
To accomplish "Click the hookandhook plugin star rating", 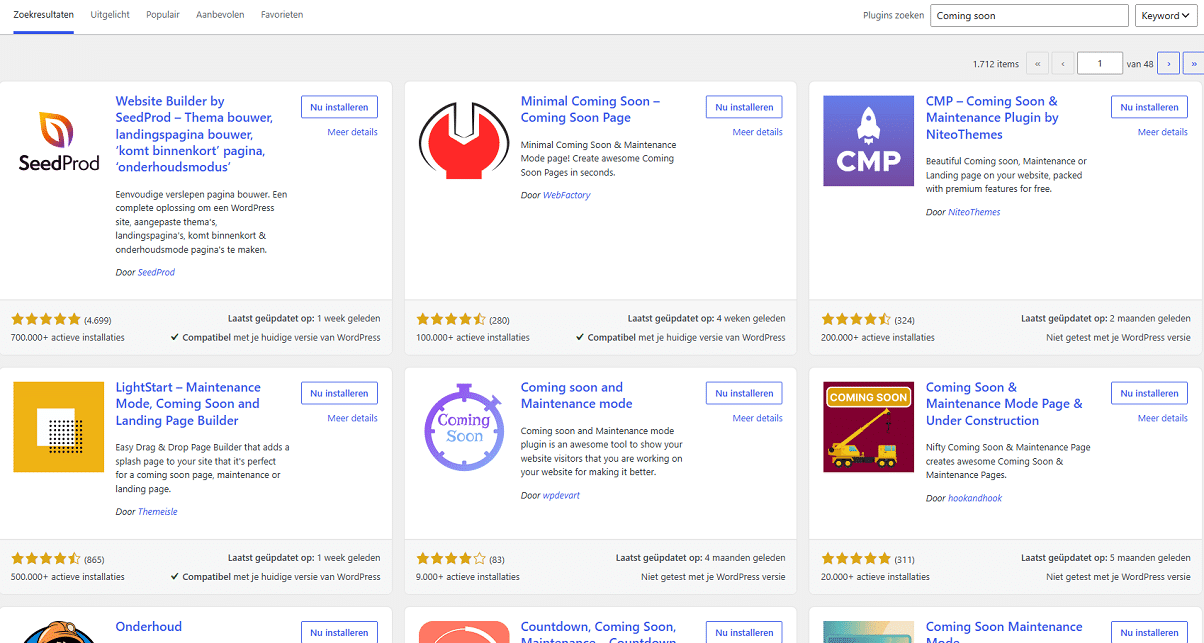I will pyautogui.click(x=856, y=559).
